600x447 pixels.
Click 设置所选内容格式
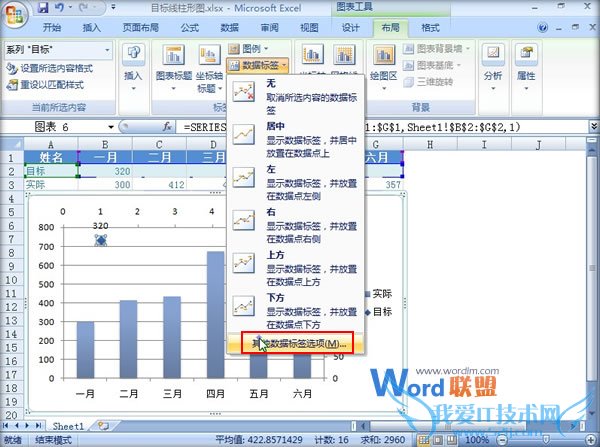click(50, 69)
